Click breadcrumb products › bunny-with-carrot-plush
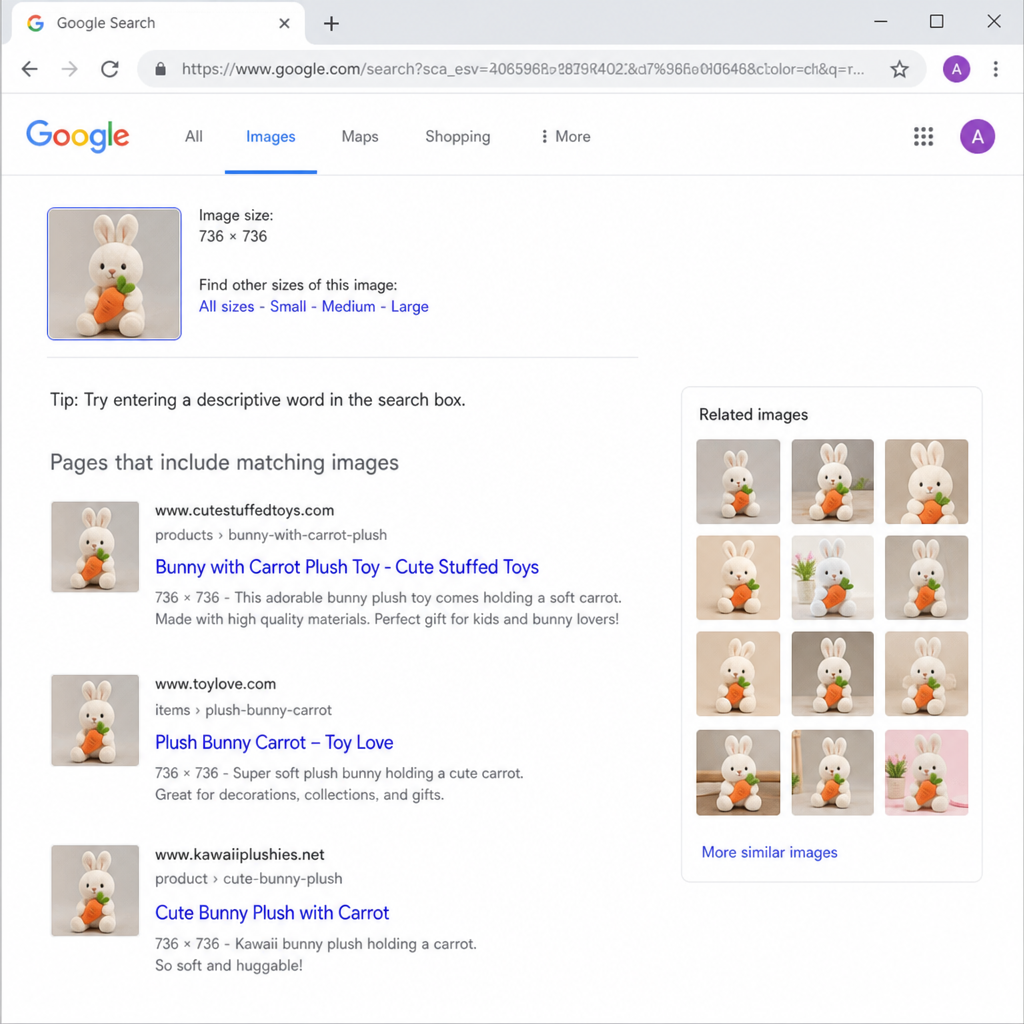Screen dimensions: 1024x1024 point(271,535)
